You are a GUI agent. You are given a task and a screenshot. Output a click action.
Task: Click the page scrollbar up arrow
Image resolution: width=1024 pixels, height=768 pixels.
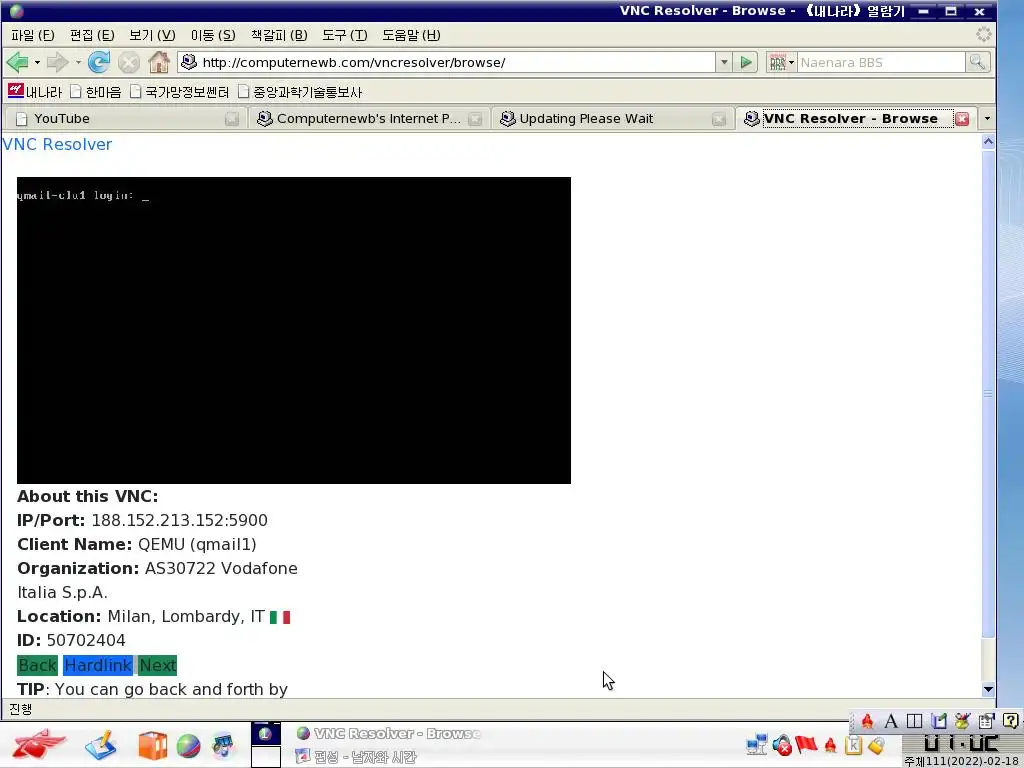tap(988, 142)
